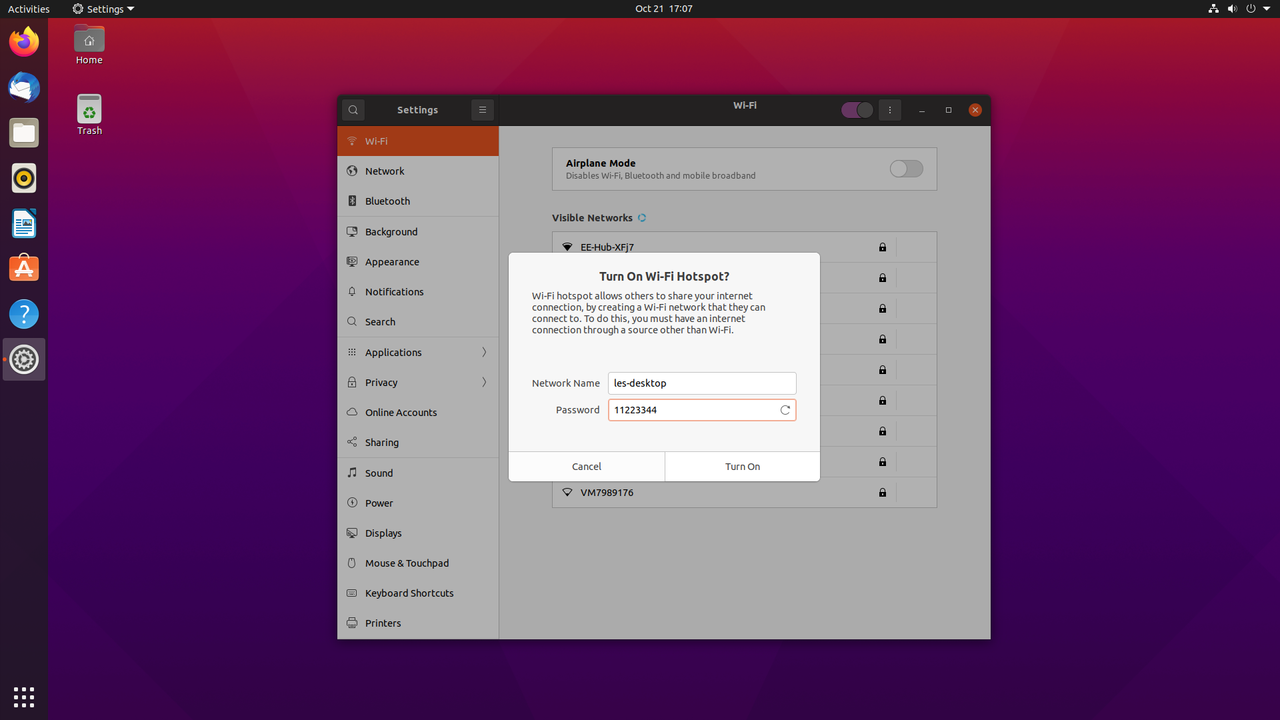Select Search in the Settings sidebar
Screen dimensions: 1280x720
[x=418, y=322]
